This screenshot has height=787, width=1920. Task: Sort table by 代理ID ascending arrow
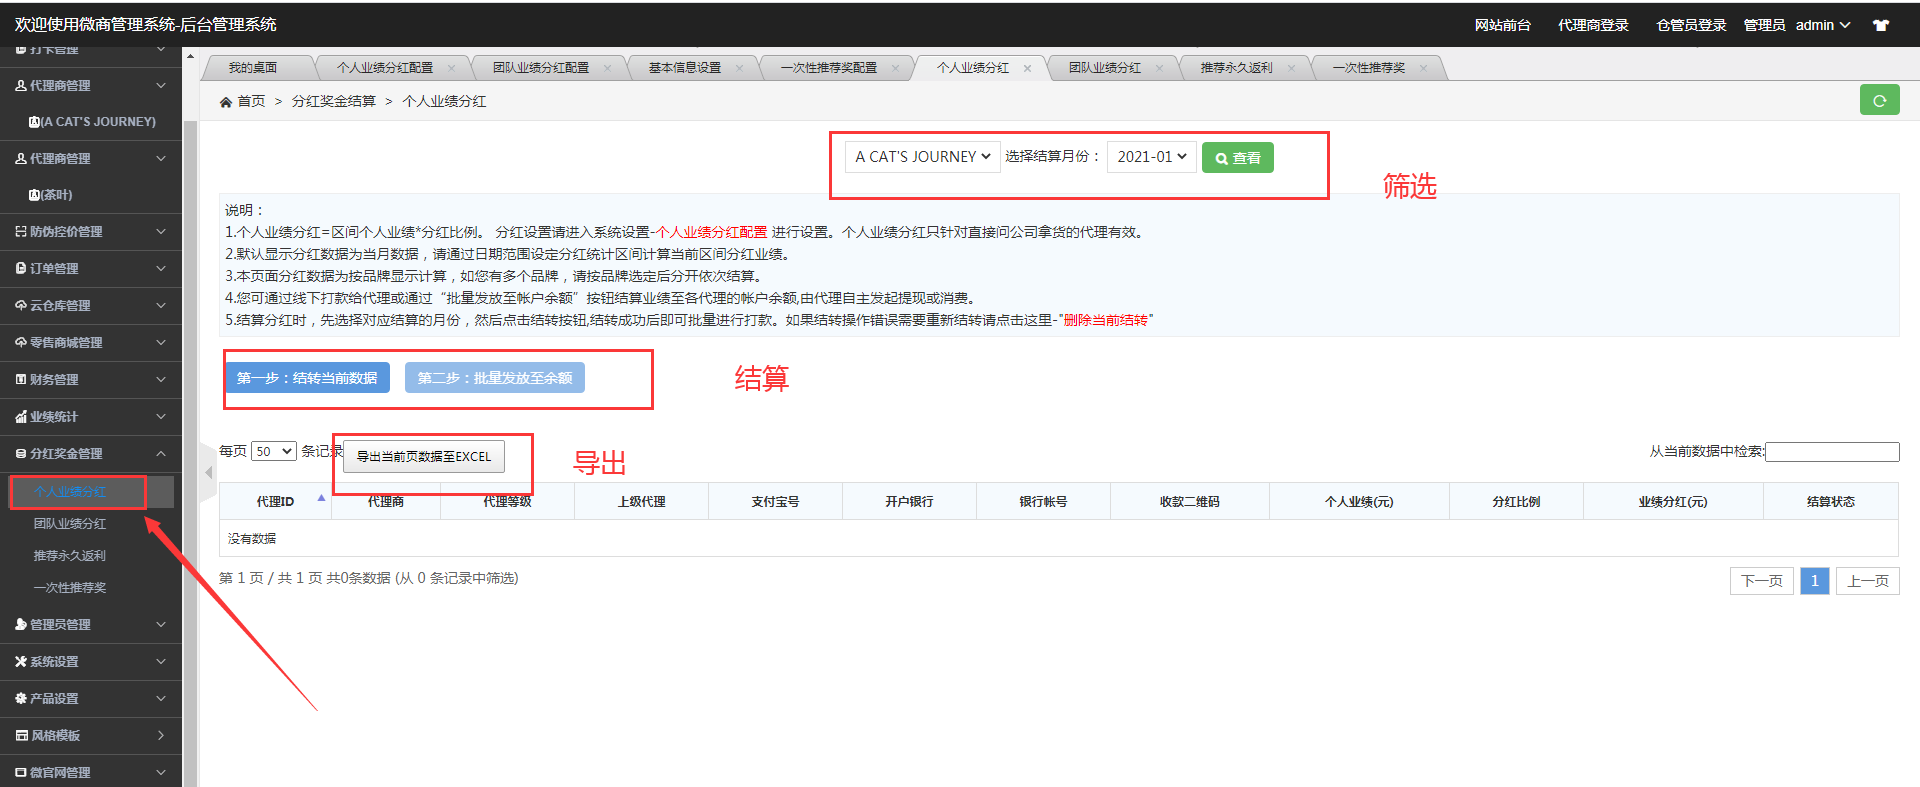(321, 497)
